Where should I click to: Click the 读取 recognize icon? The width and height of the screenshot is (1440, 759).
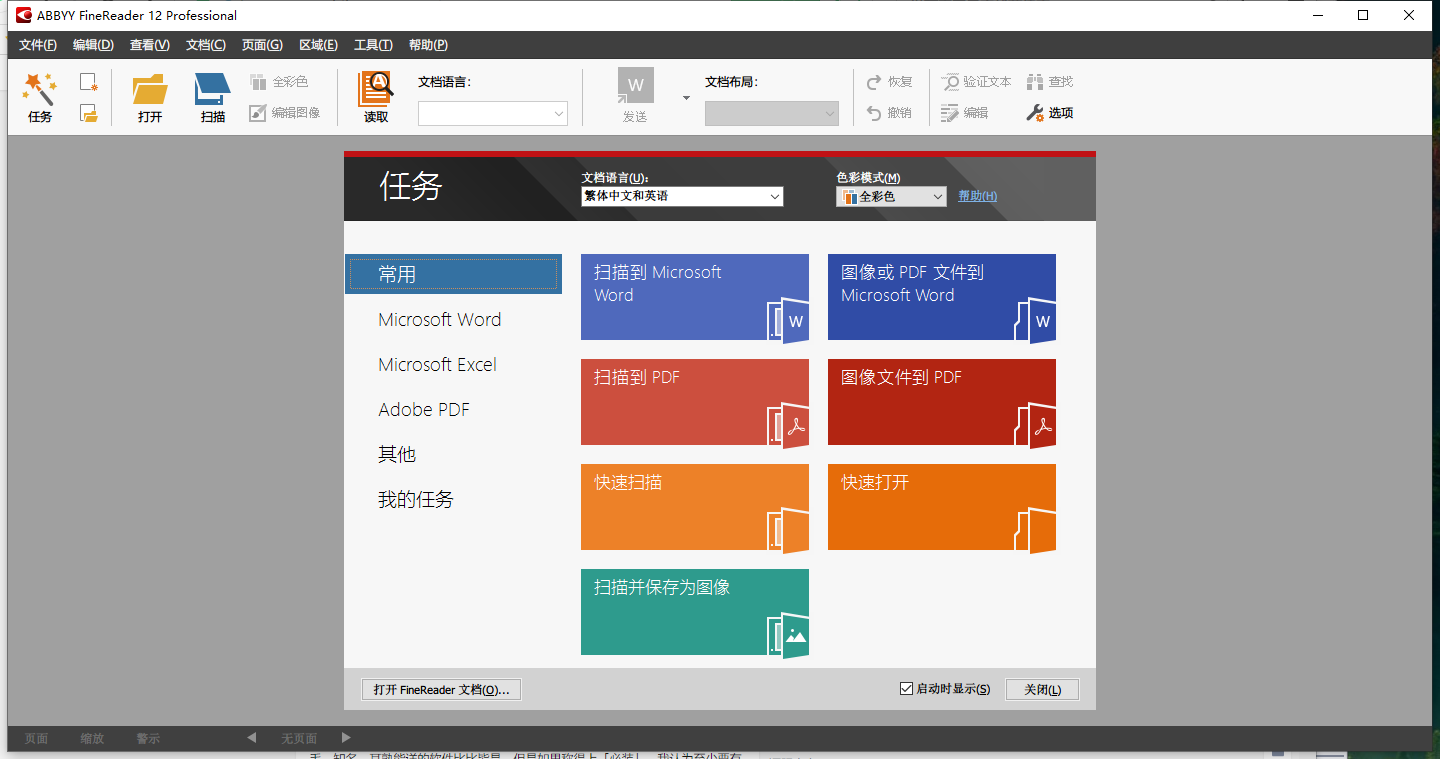(x=376, y=88)
